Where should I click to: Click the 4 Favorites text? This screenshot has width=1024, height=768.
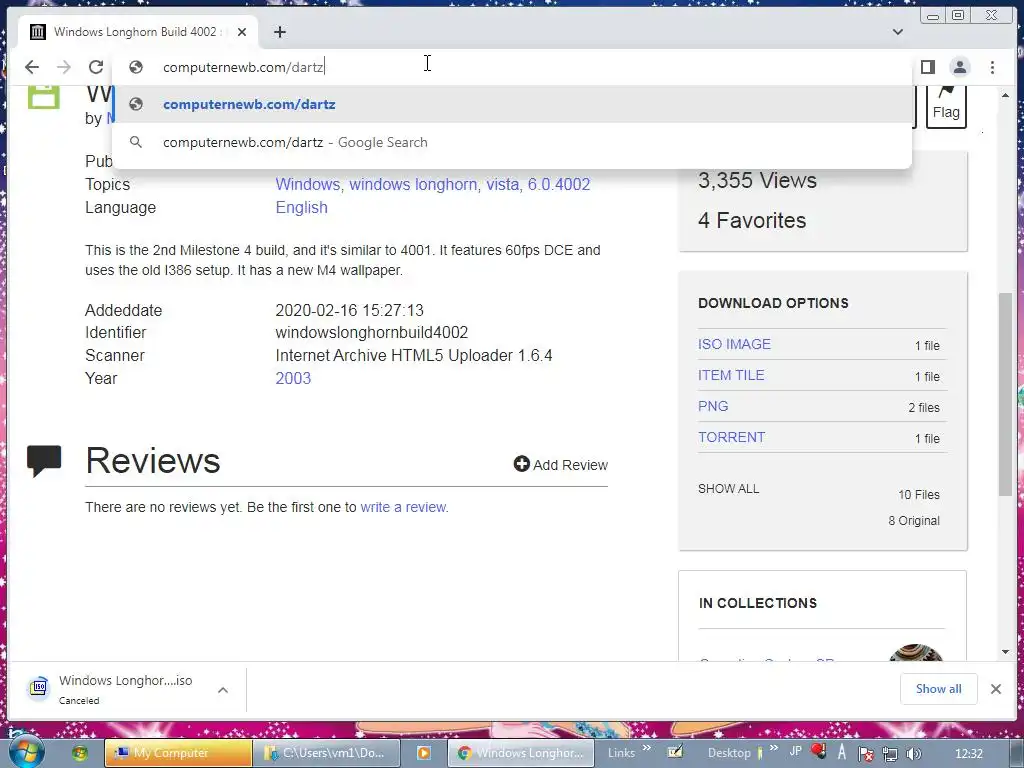752,221
